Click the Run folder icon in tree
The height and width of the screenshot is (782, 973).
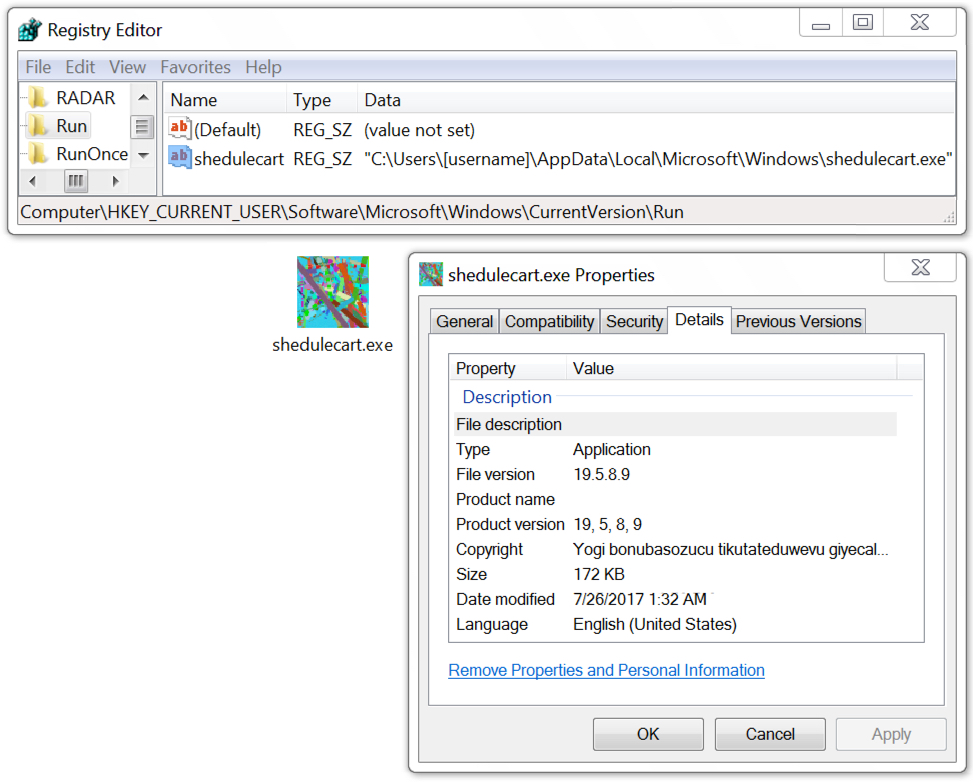[x=38, y=125]
